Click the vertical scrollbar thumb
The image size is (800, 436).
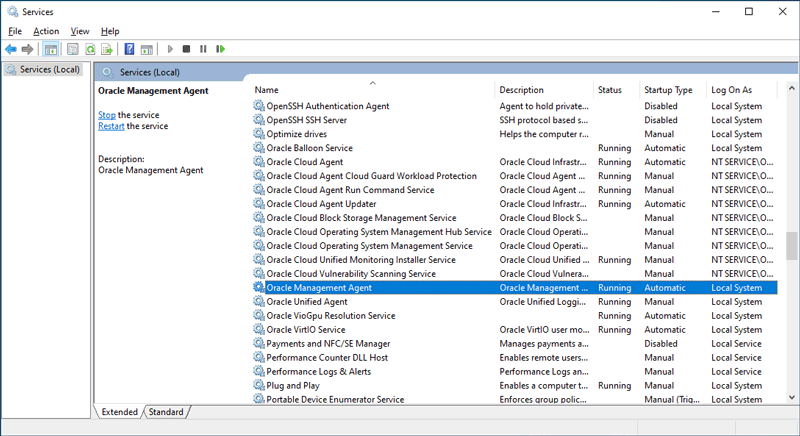point(792,246)
